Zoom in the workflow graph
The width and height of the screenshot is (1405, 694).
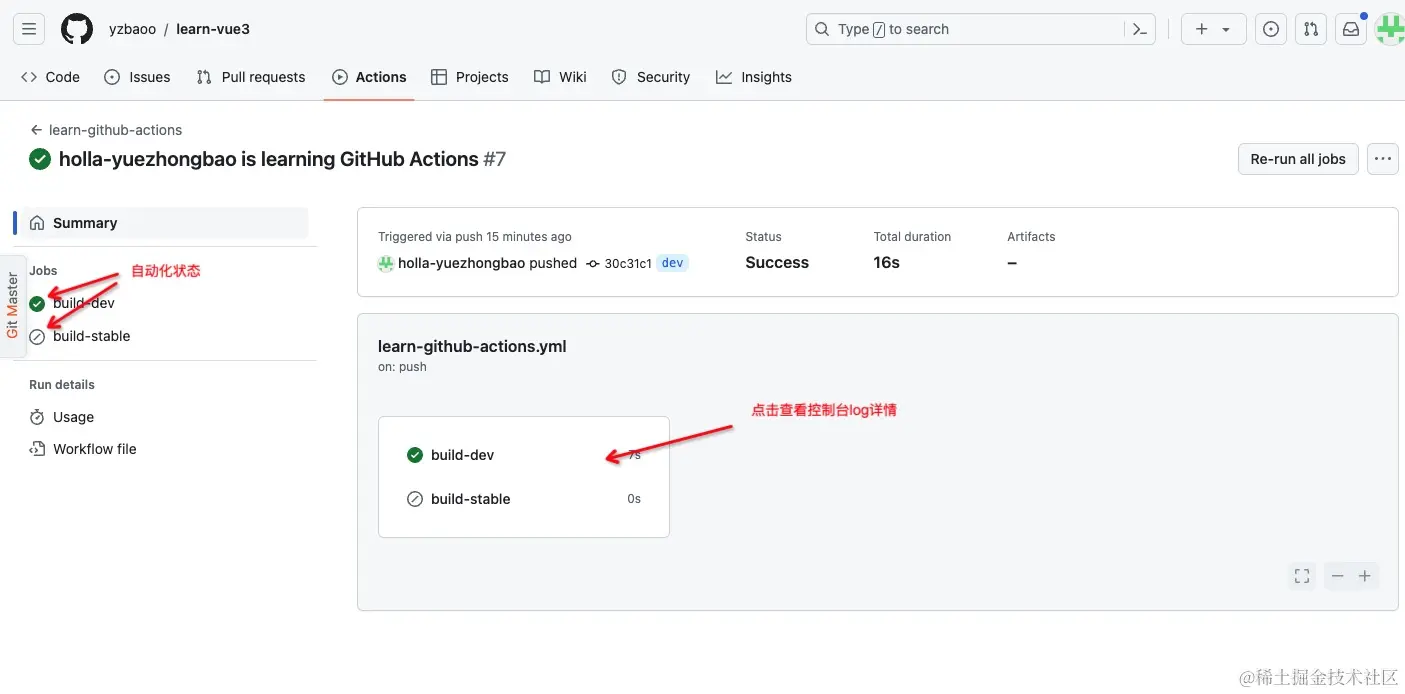[x=1365, y=576]
